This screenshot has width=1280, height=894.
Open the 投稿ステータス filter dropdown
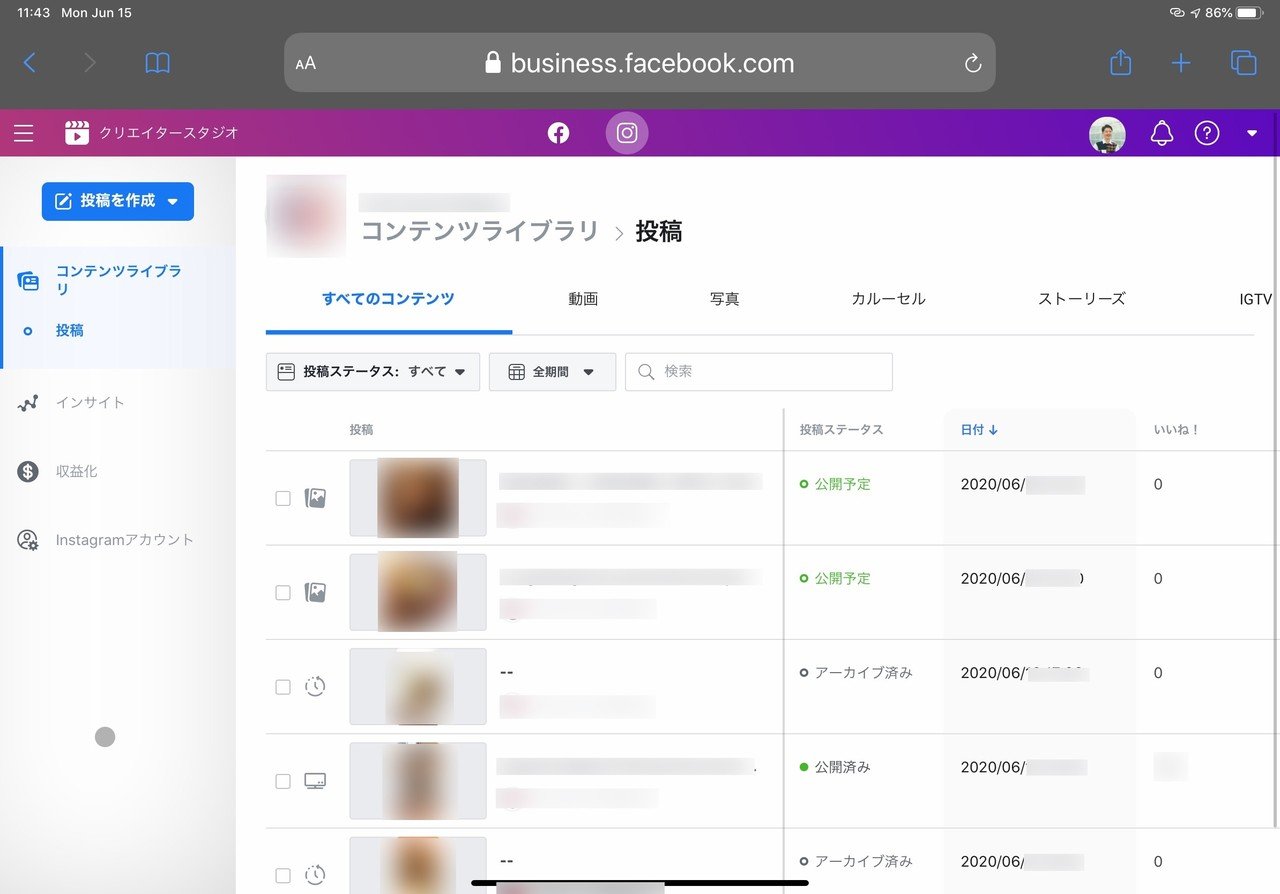pos(372,371)
